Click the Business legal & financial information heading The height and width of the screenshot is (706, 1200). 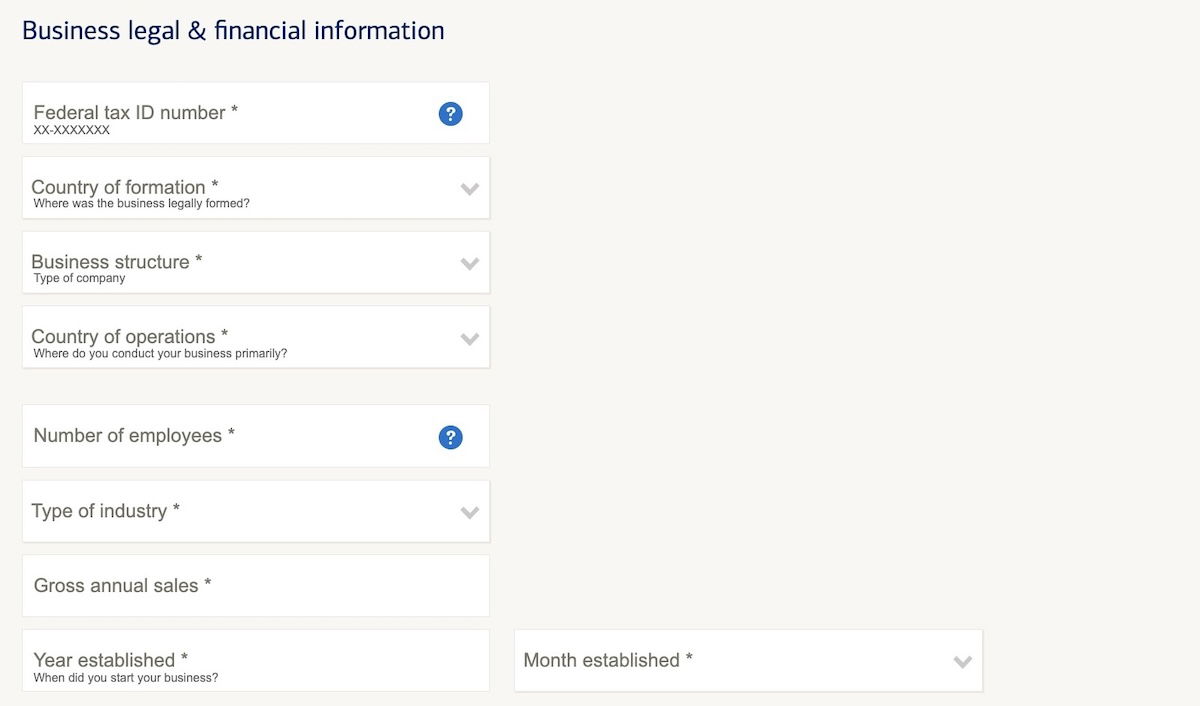pos(233,31)
